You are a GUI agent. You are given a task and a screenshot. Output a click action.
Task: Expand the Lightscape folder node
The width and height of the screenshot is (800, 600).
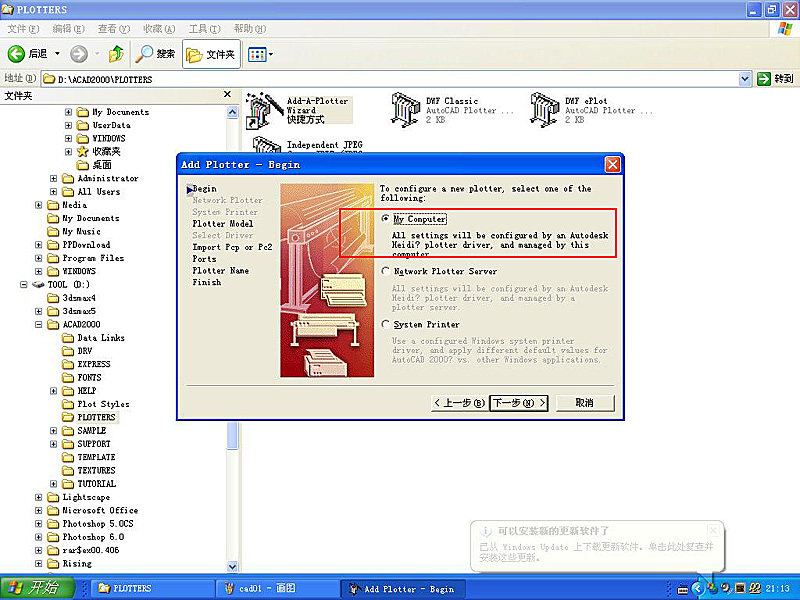pyautogui.click(x=38, y=497)
